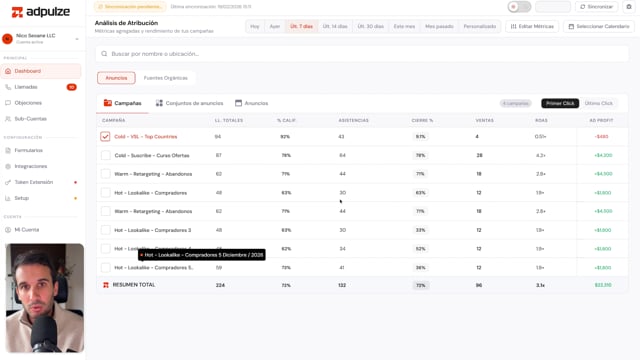The image size is (640, 360).
Task: Click the Nico Seoane LLC avatar
Action: [7, 39]
